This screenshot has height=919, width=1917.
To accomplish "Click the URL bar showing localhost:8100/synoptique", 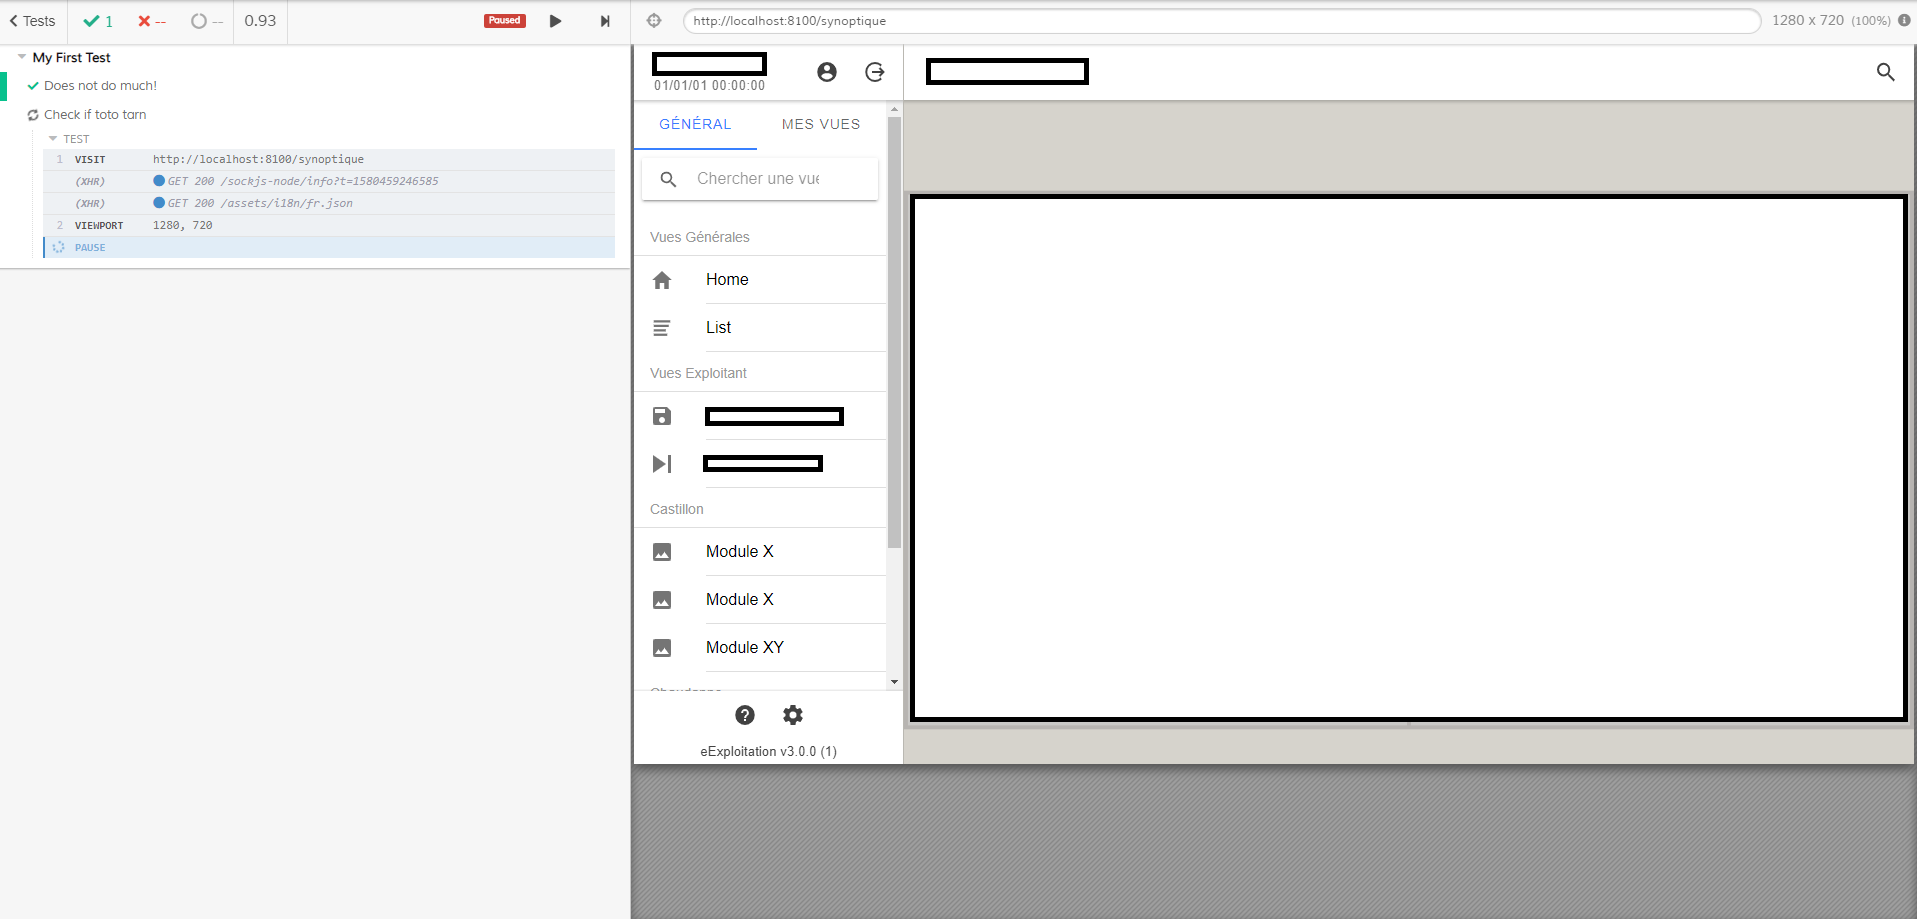I will point(1221,21).
